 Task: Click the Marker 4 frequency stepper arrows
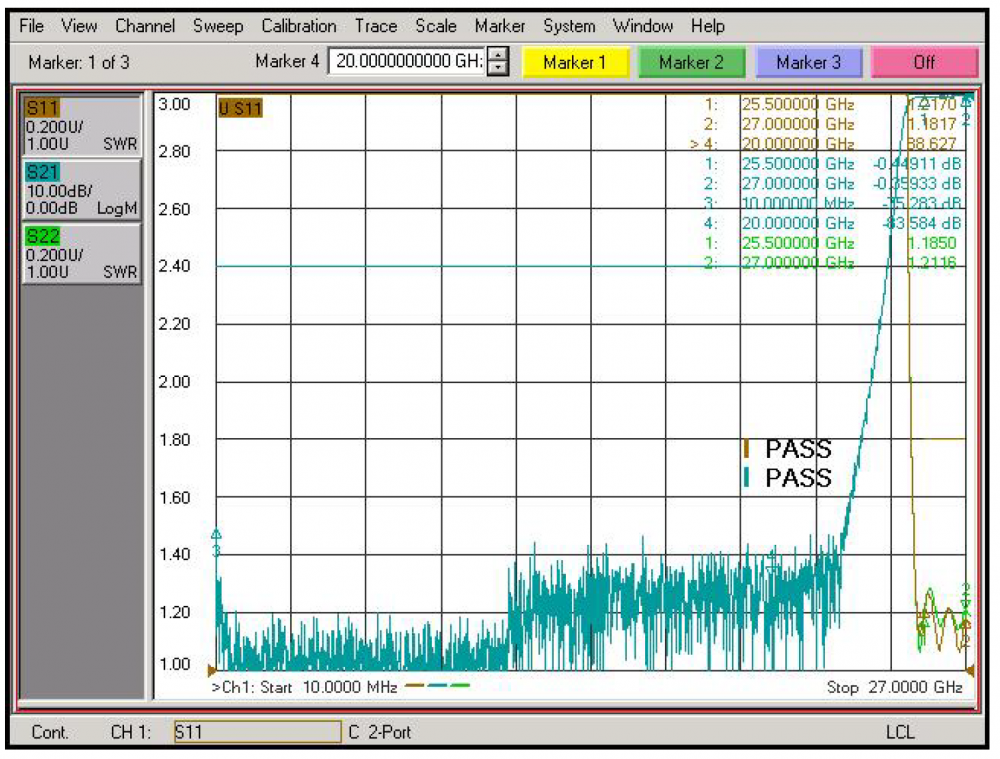499,62
